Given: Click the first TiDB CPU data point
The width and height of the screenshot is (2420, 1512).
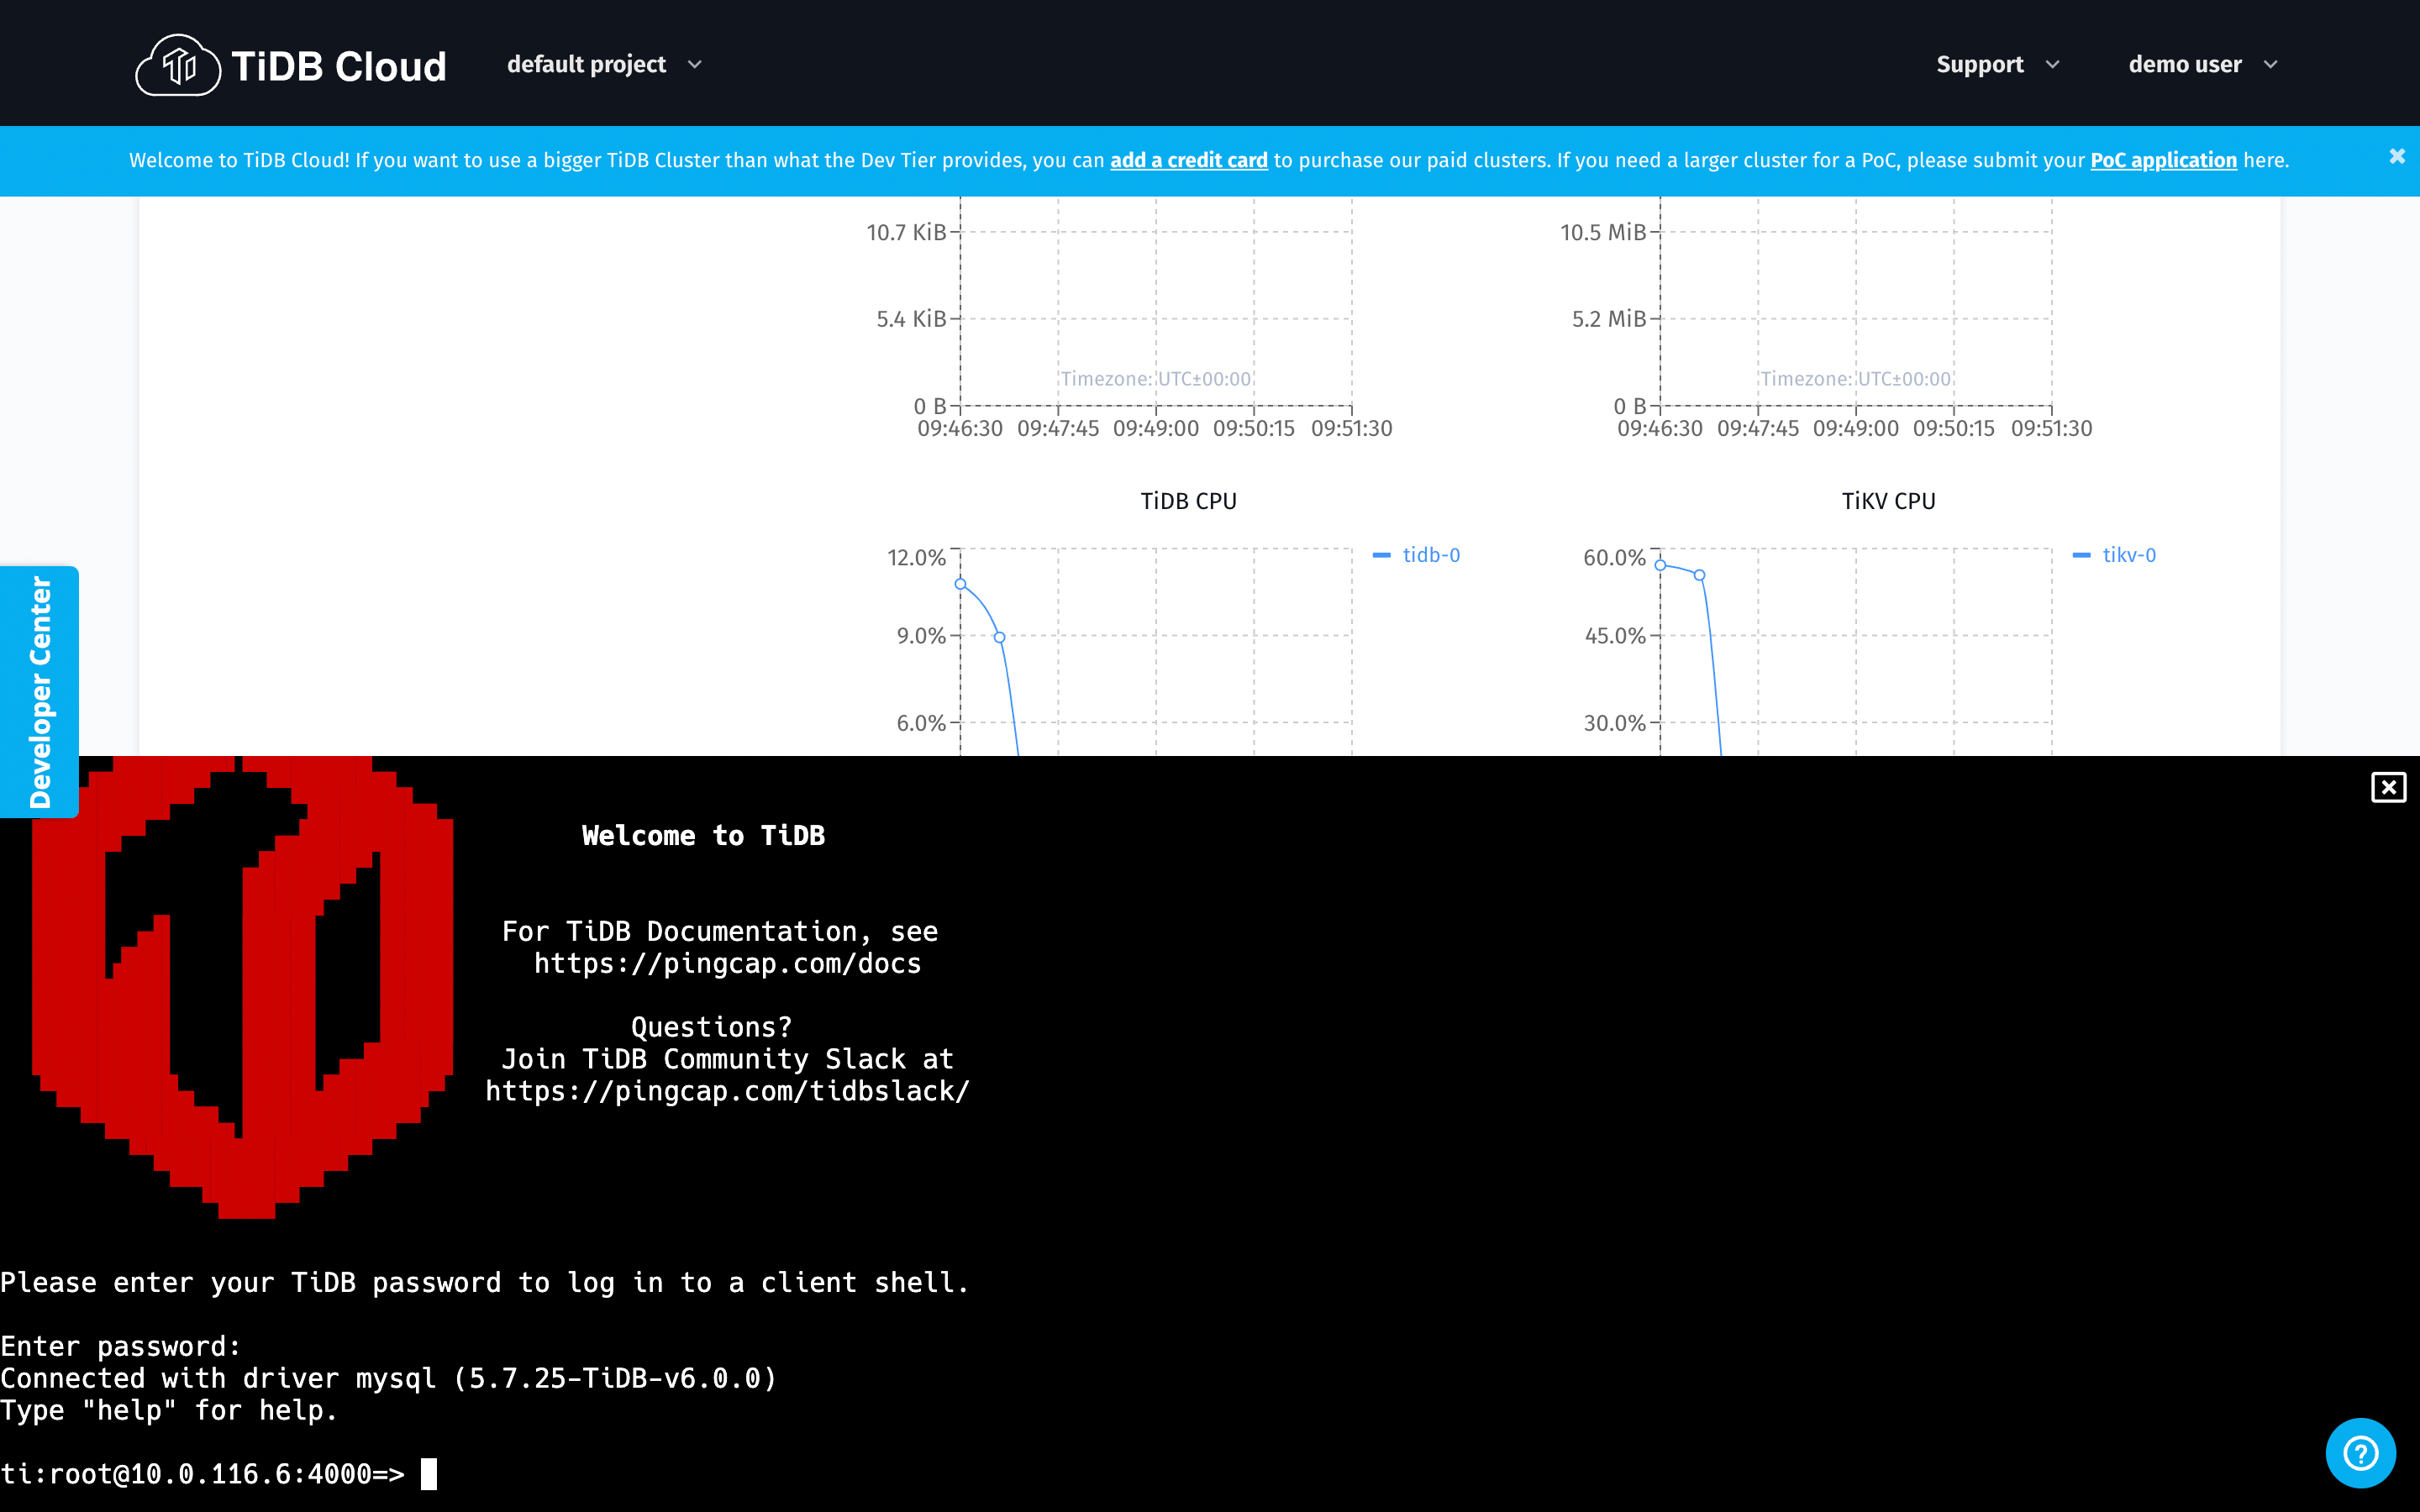Looking at the screenshot, I should [x=960, y=584].
